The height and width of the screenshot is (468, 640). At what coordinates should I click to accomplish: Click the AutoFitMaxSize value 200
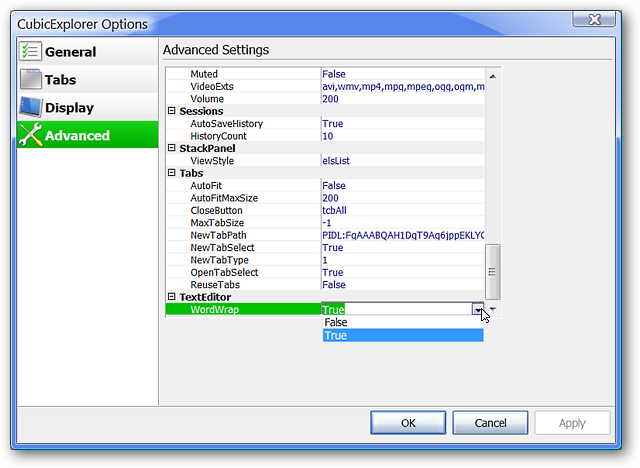(x=330, y=198)
